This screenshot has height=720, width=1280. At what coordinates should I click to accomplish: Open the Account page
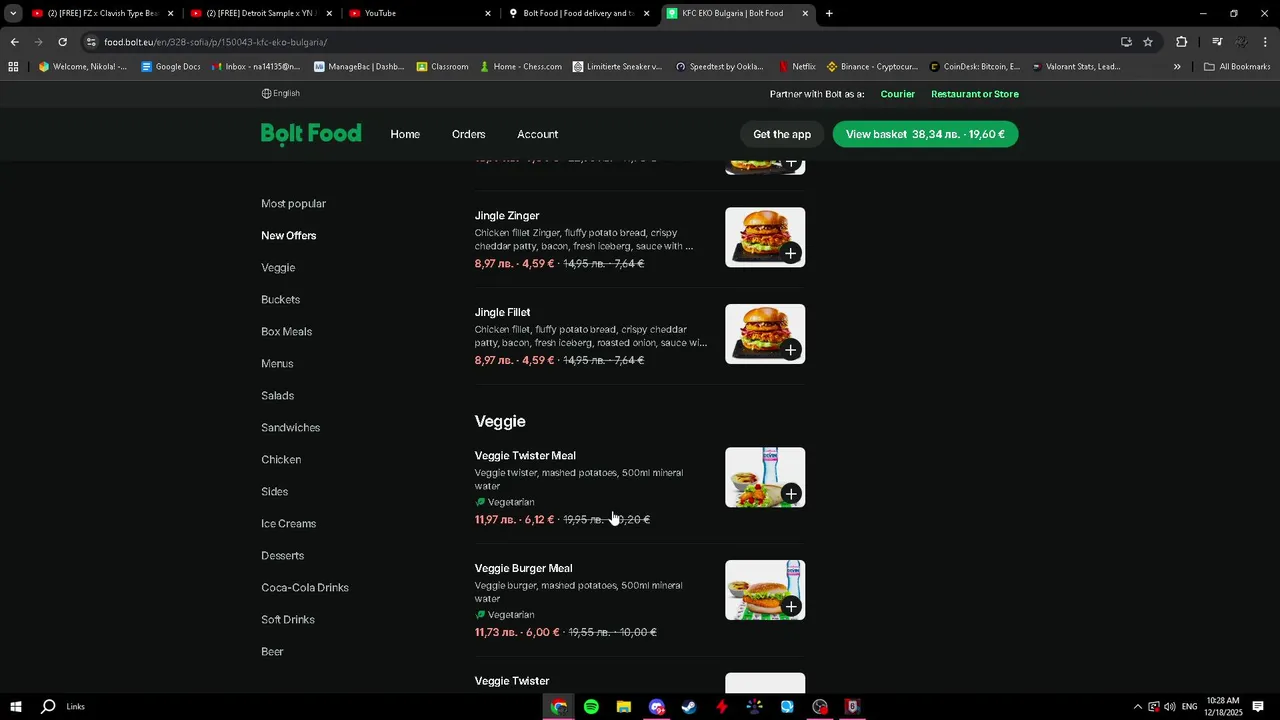(537, 134)
